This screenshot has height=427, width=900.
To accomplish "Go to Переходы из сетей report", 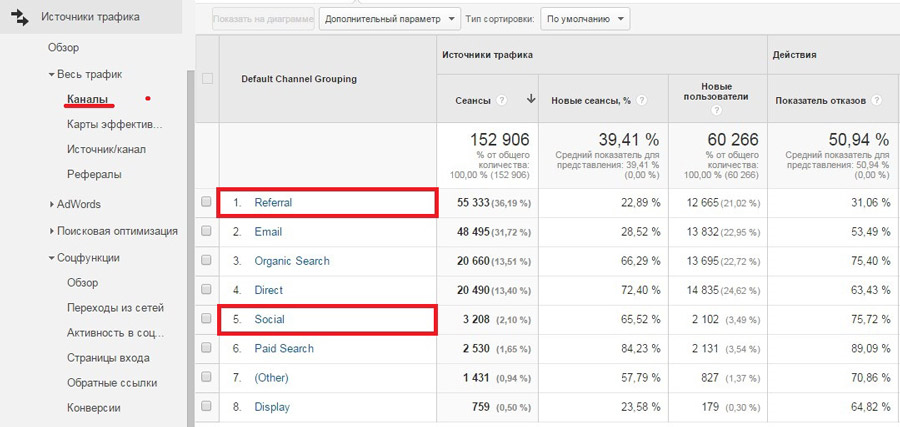I will point(115,308).
